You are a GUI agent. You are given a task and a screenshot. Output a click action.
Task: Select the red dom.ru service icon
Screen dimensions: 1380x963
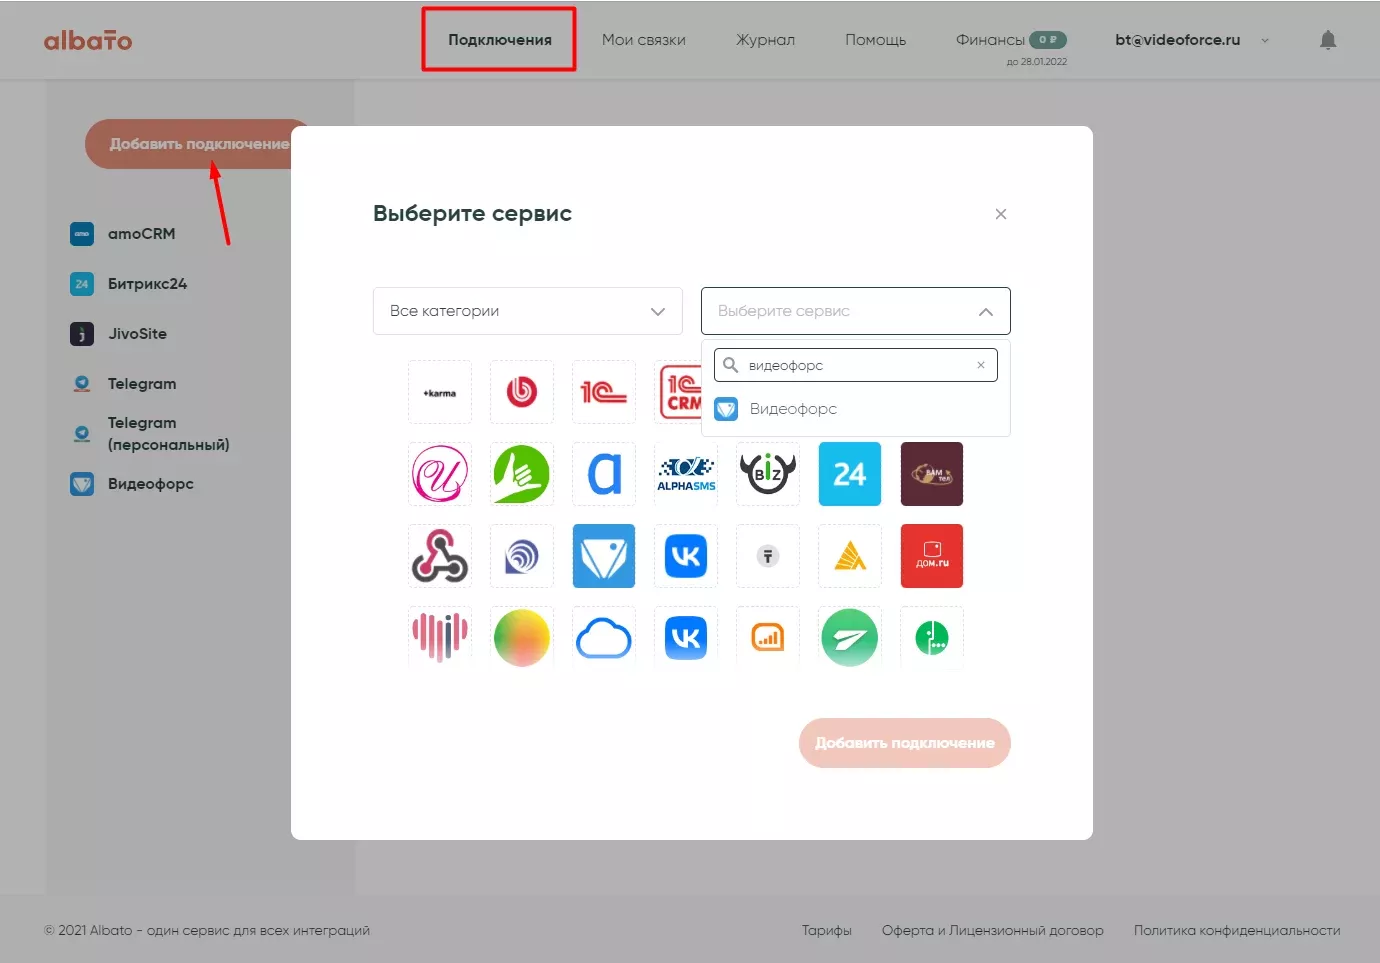[931, 556]
